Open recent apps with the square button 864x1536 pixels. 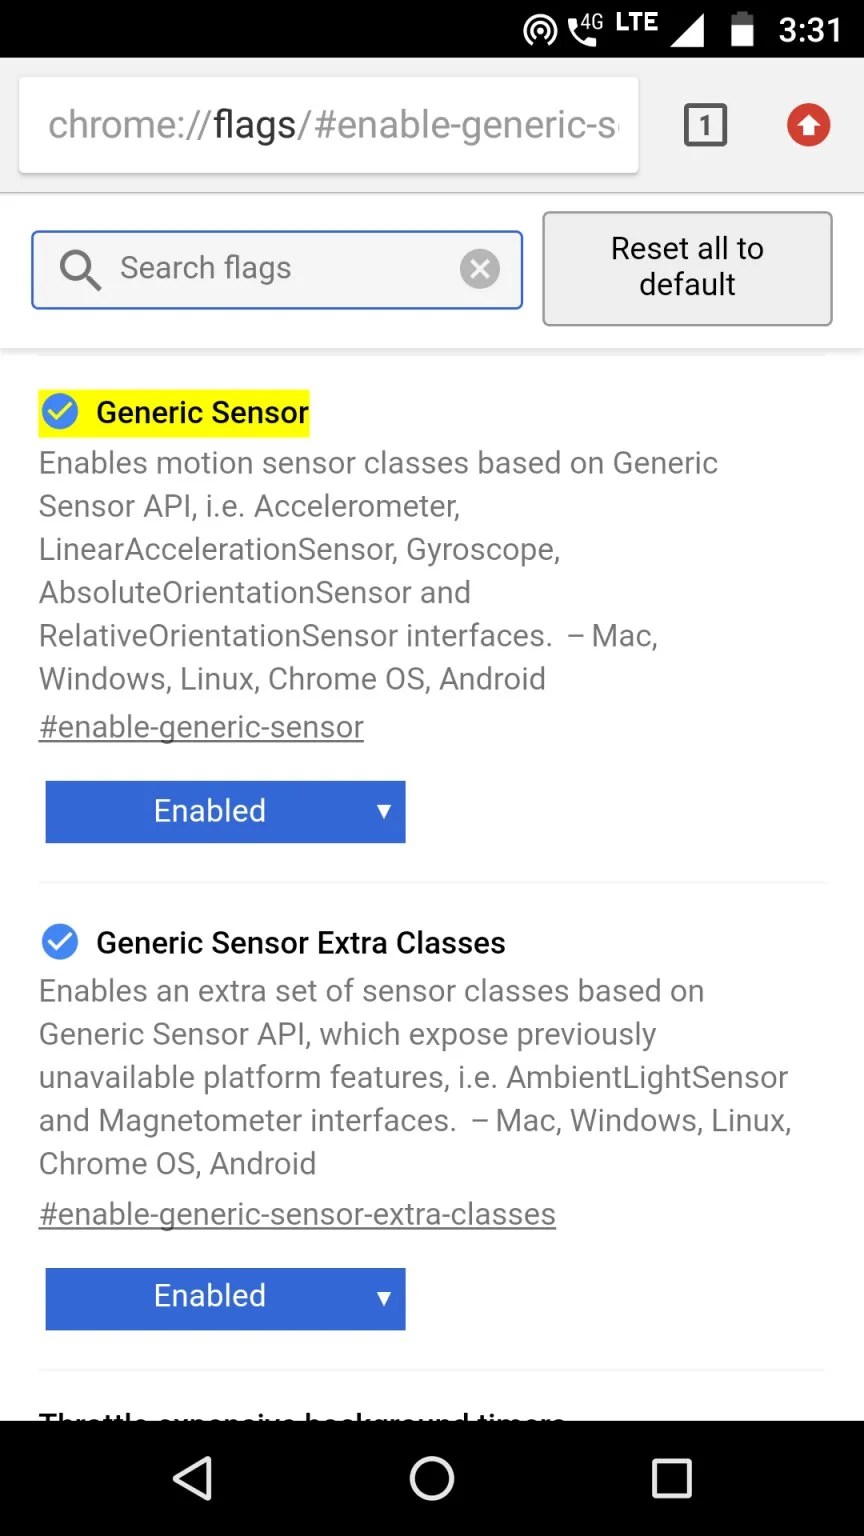tap(671, 1478)
